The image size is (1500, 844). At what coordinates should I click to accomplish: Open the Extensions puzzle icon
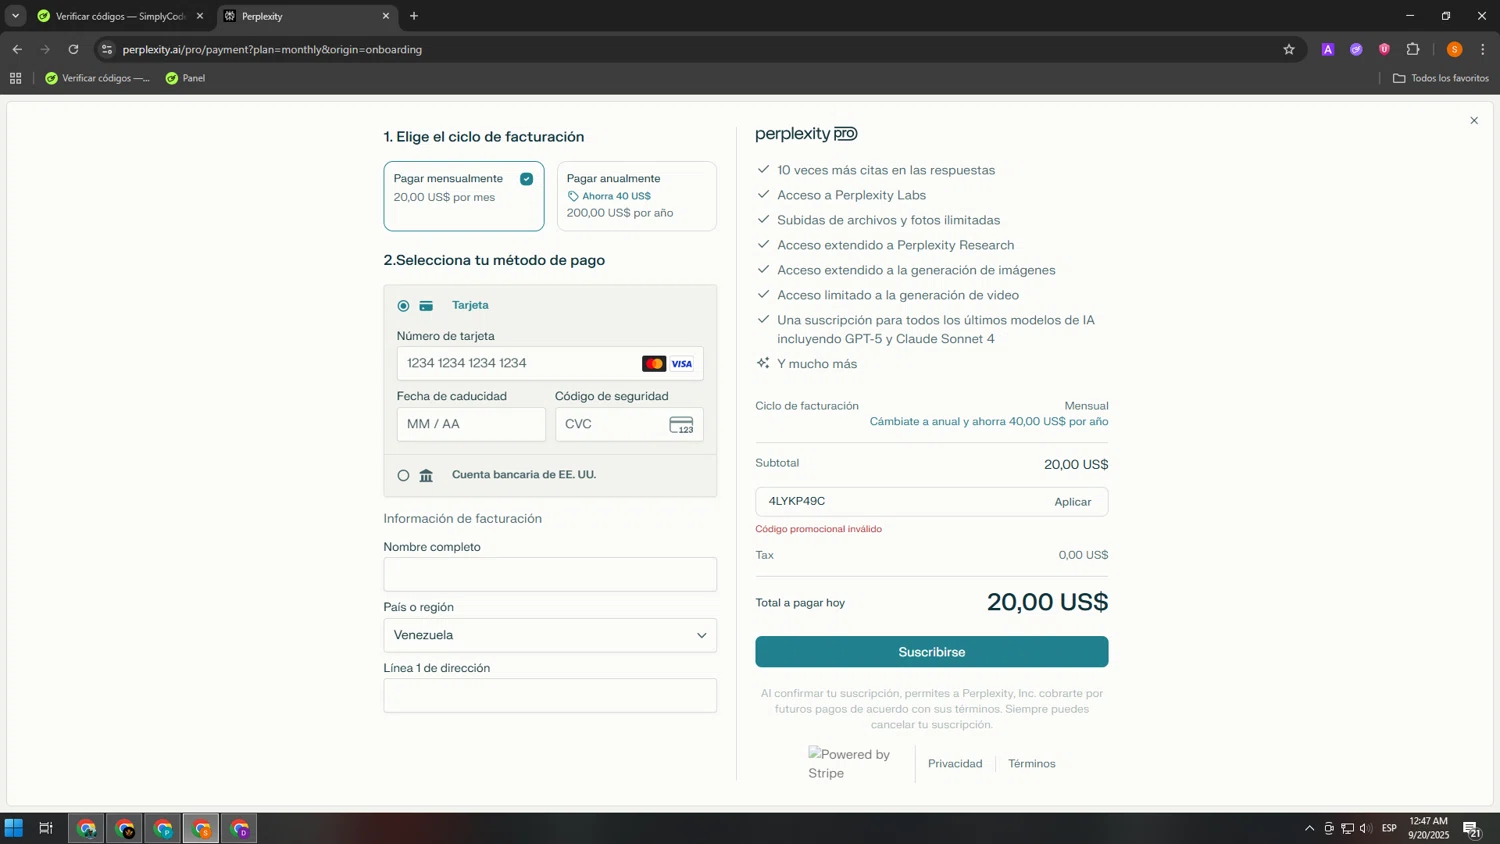click(1413, 49)
